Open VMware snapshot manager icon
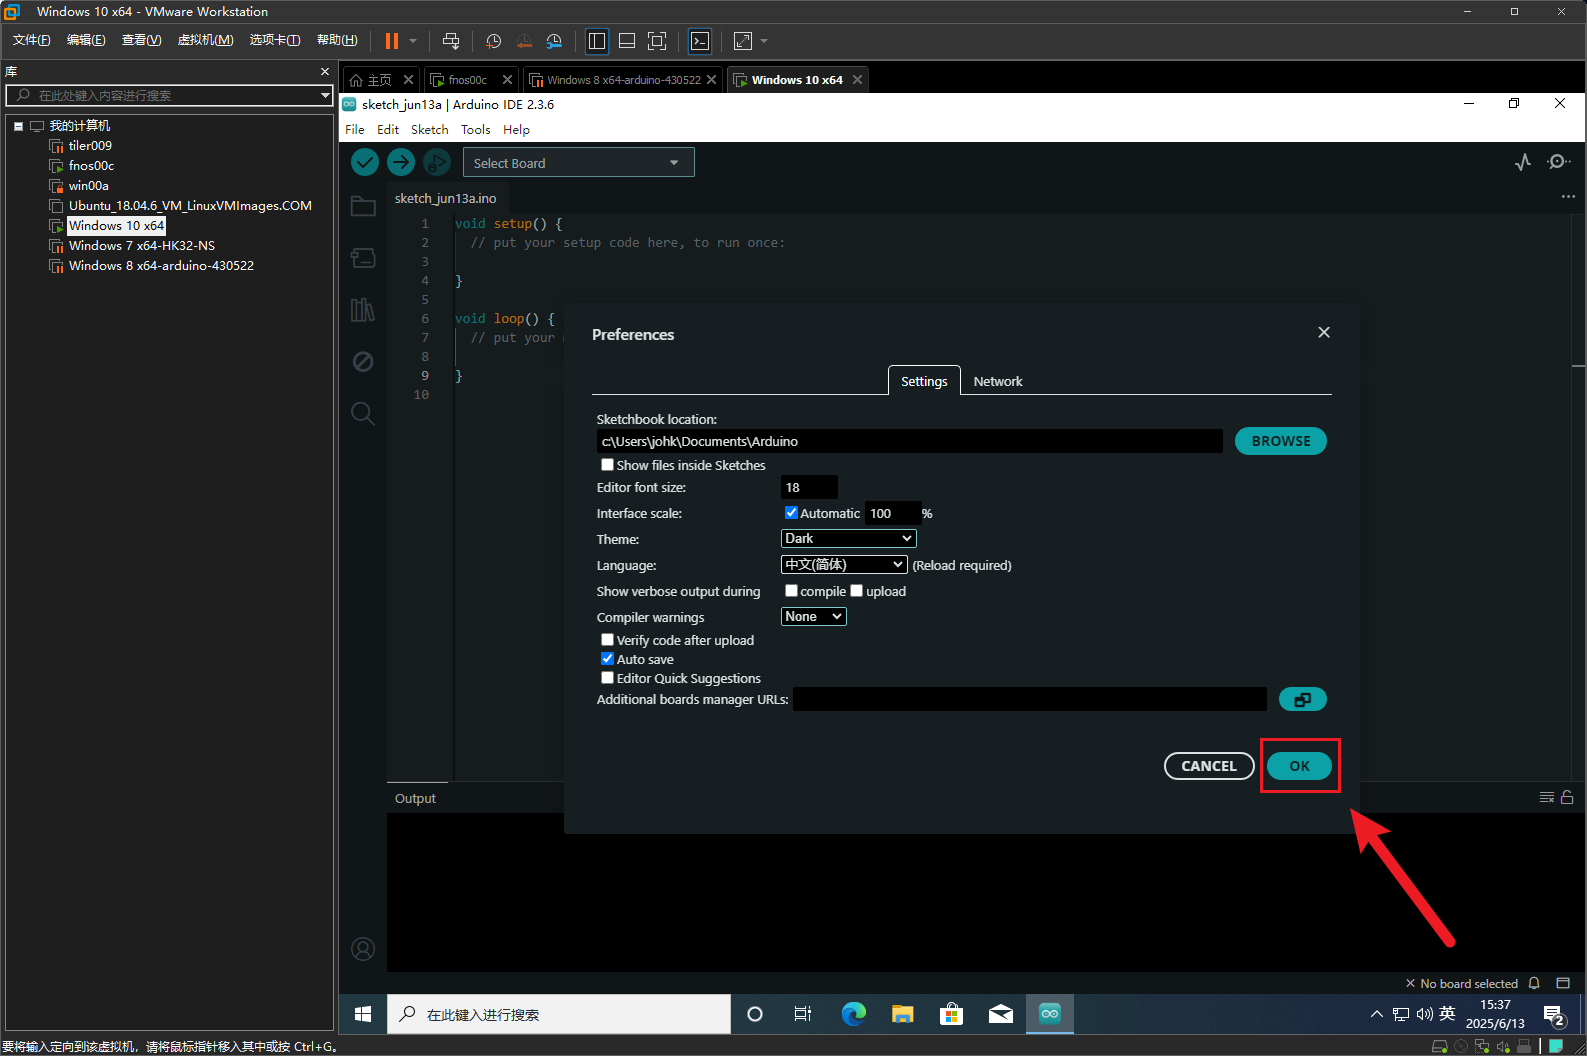Viewport: 1587px width, 1056px height. (x=554, y=41)
